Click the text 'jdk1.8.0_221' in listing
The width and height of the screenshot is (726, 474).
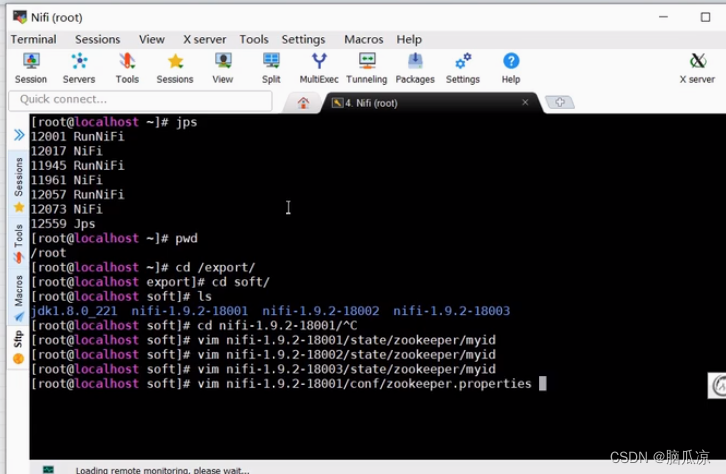pyautogui.click(x=74, y=311)
